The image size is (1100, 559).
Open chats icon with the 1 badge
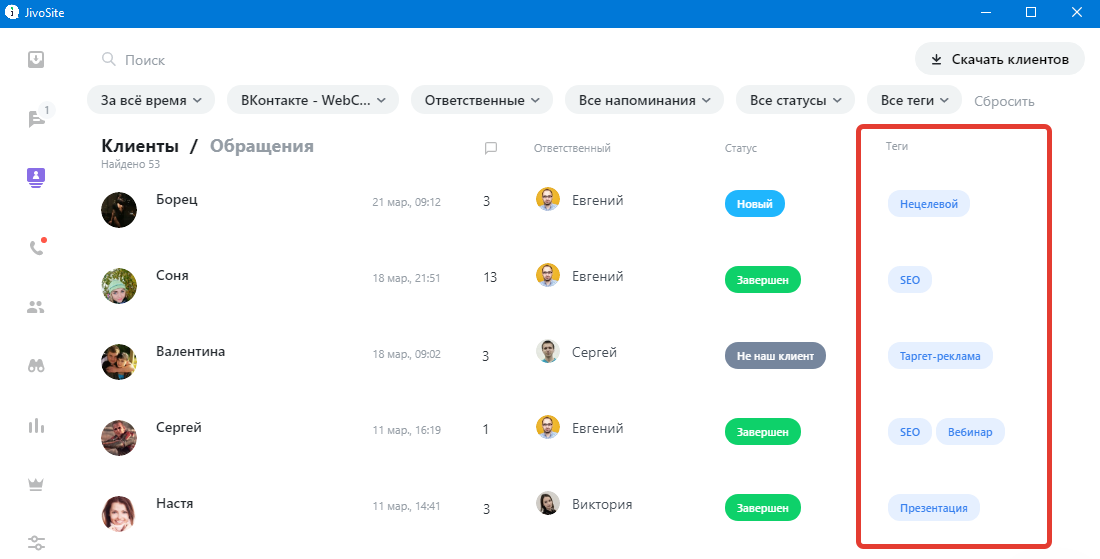coord(37,118)
